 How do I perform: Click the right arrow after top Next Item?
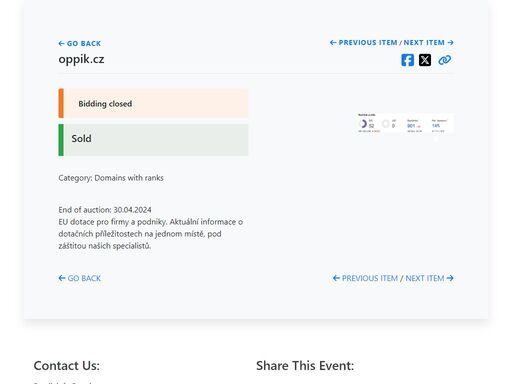click(450, 43)
